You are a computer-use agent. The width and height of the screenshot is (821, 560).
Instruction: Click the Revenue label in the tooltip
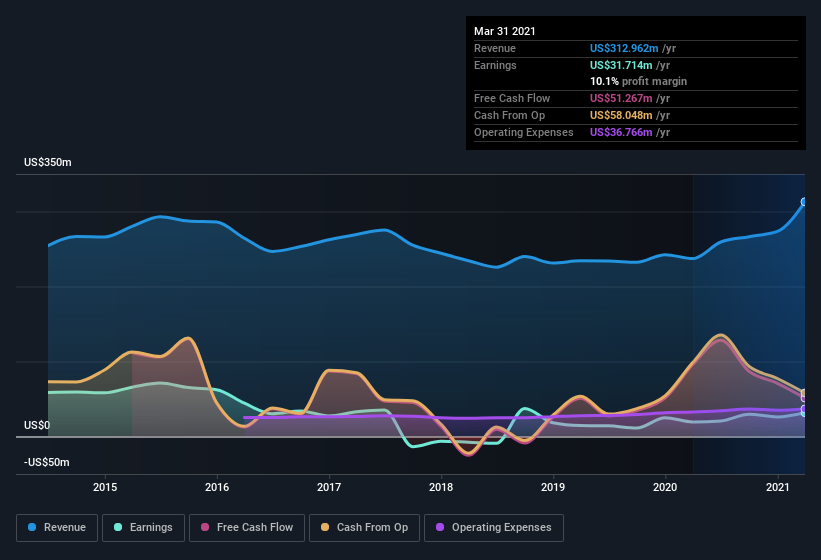(x=495, y=49)
